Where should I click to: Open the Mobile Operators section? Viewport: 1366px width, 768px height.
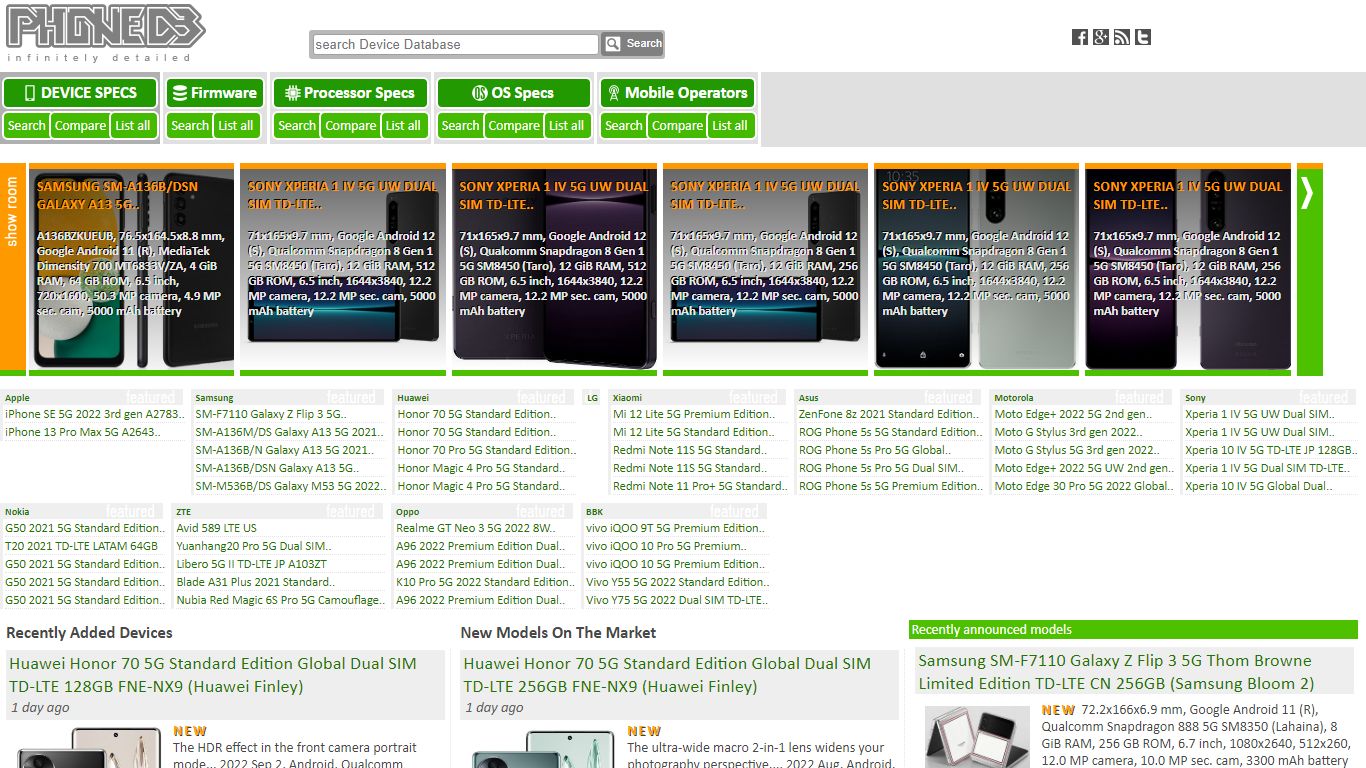[x=677, y=93]
